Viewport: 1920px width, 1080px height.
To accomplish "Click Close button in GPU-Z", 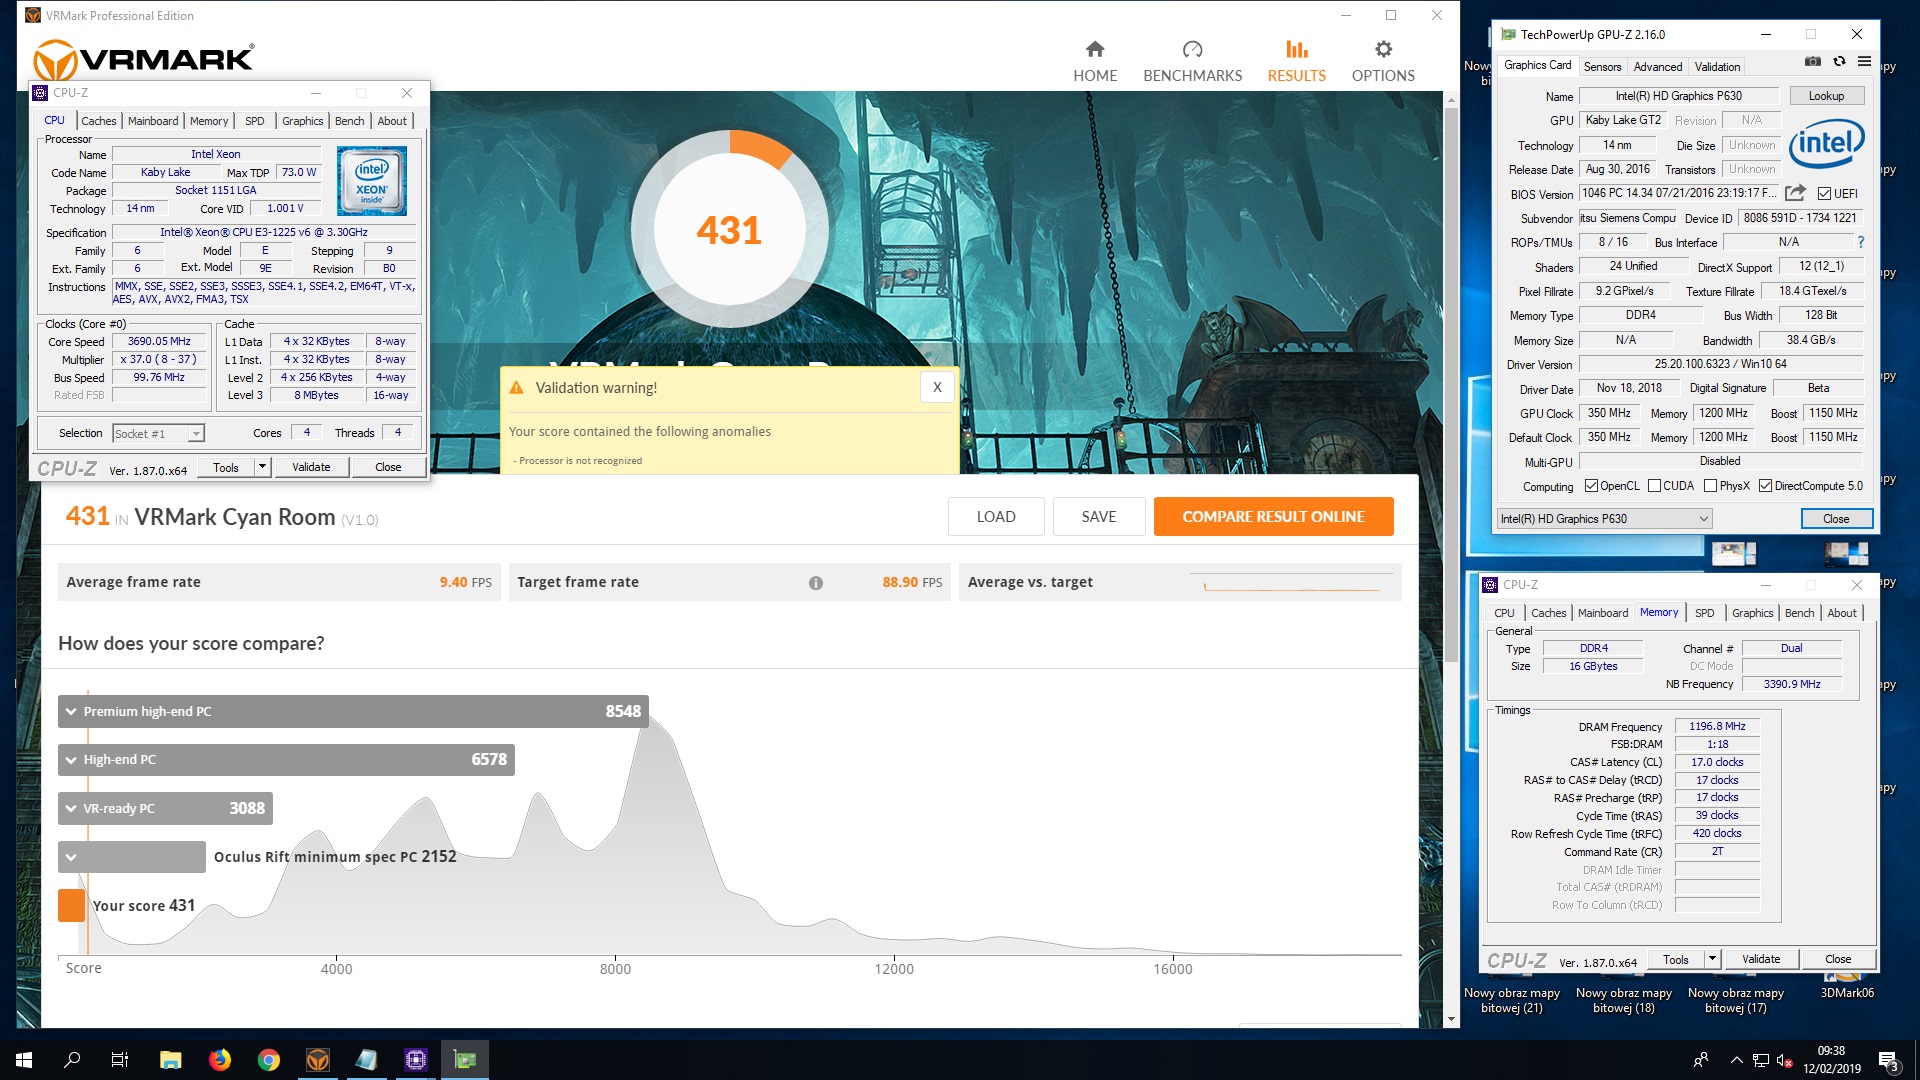I will point(1835,519).
